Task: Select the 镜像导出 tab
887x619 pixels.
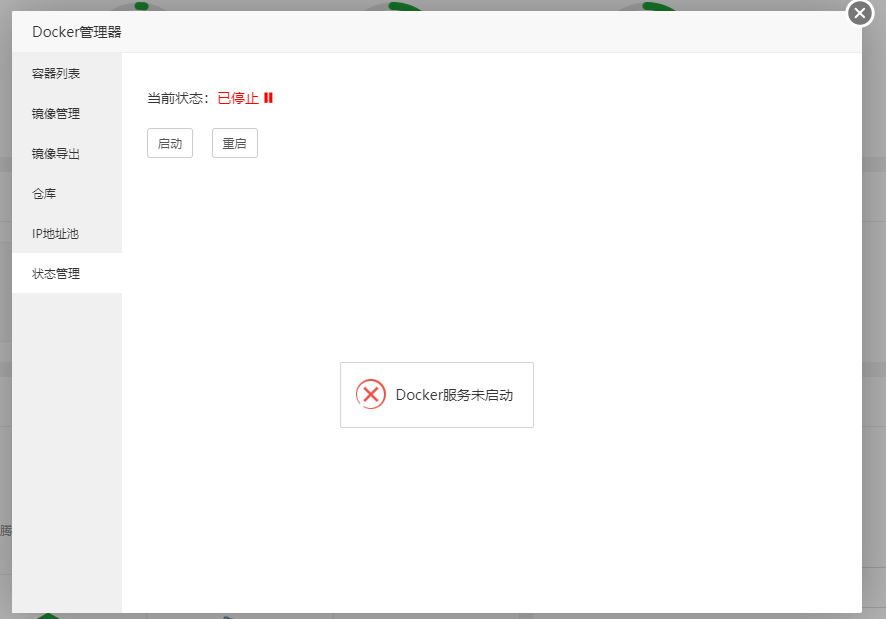Action: [67, 154]
